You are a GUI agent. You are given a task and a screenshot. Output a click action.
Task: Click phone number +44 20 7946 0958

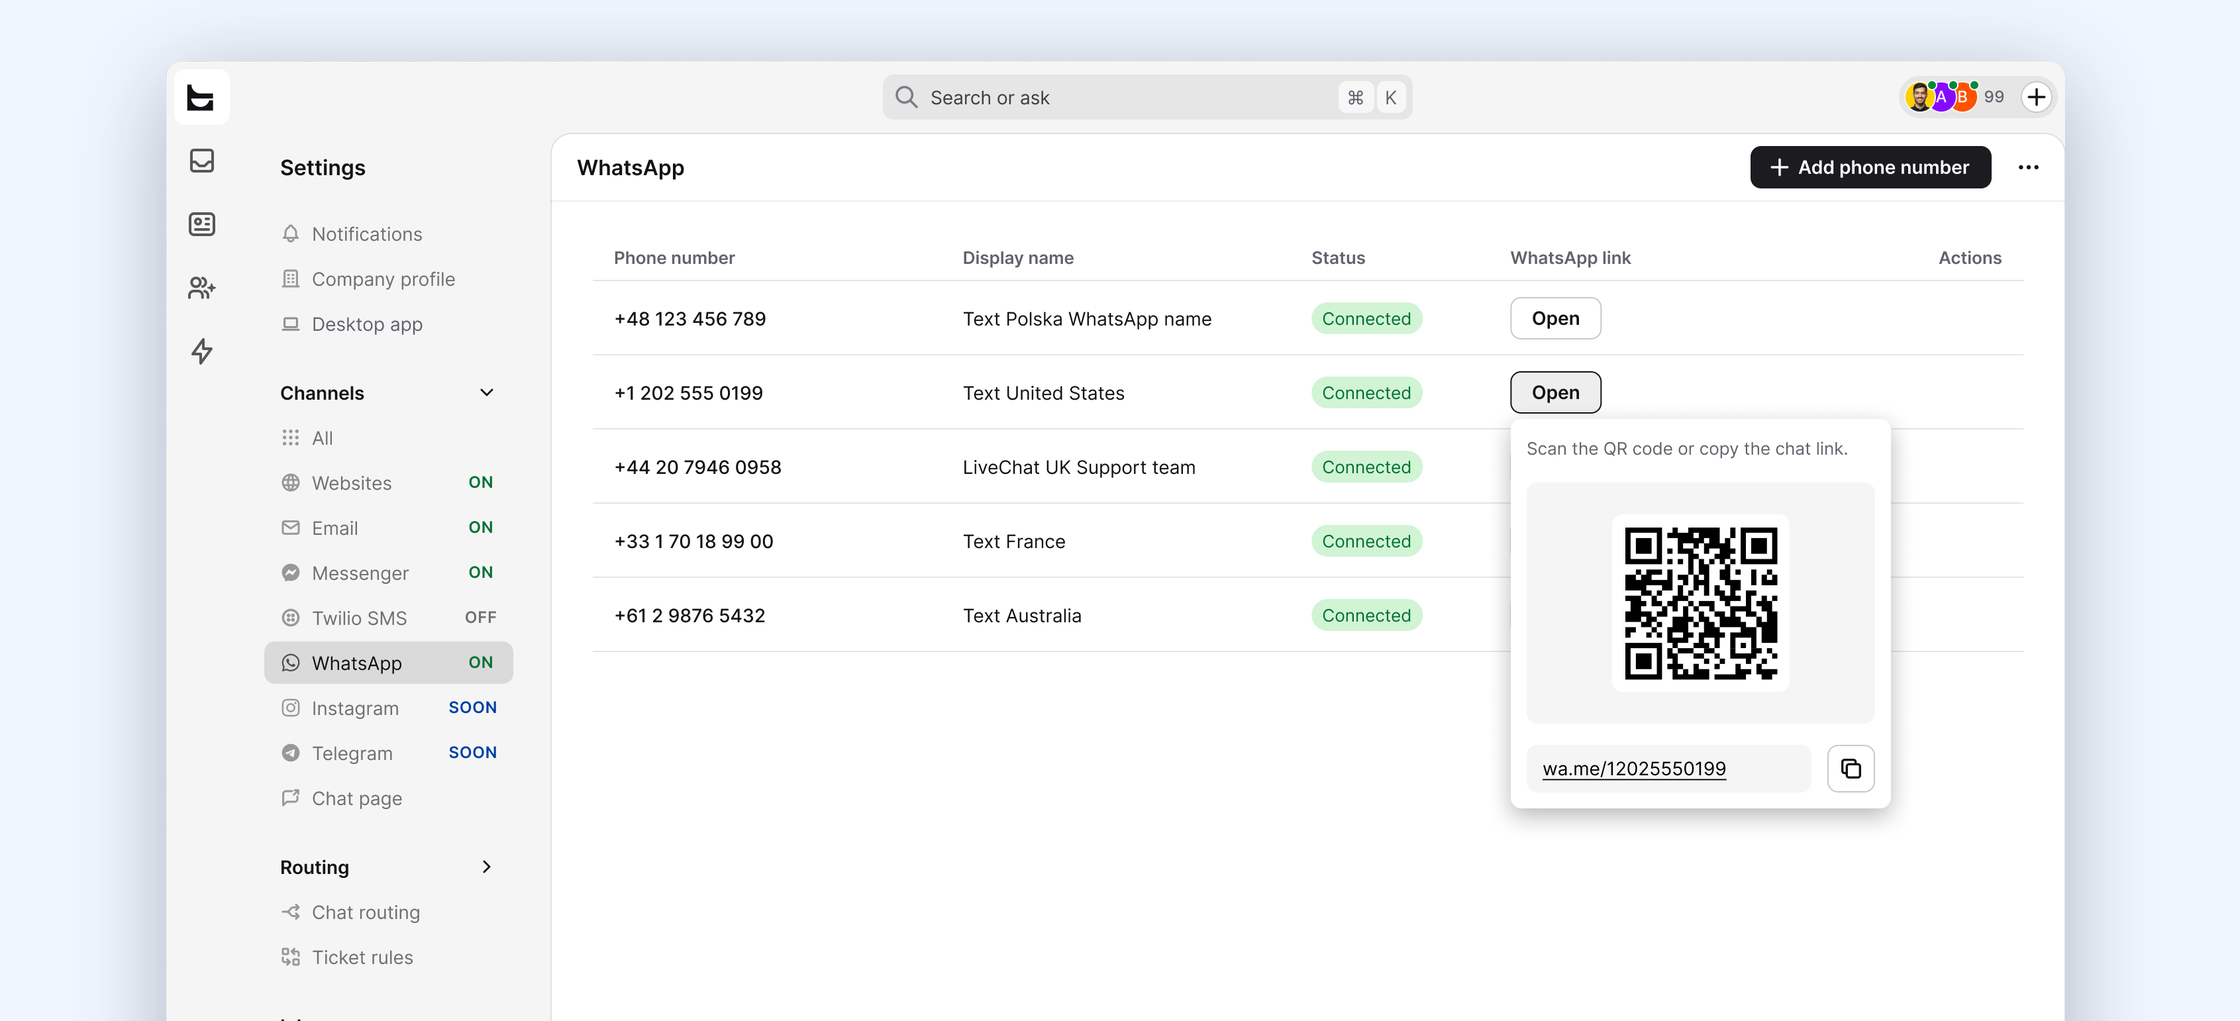point(698,467)
